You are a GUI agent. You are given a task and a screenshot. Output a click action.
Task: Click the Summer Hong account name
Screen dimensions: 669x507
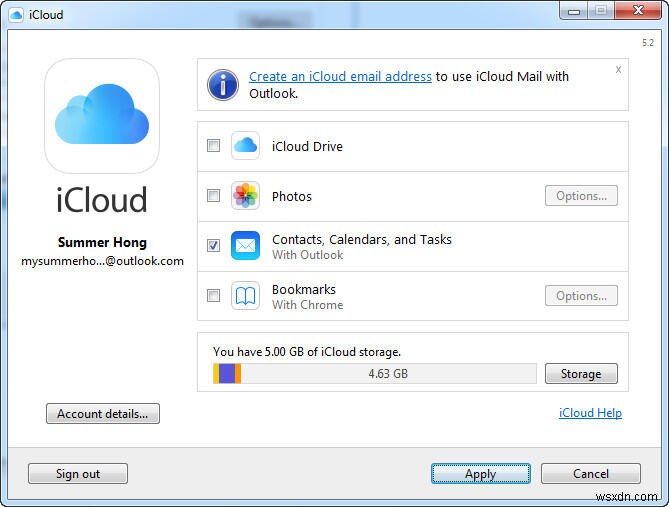coord(102,242)
